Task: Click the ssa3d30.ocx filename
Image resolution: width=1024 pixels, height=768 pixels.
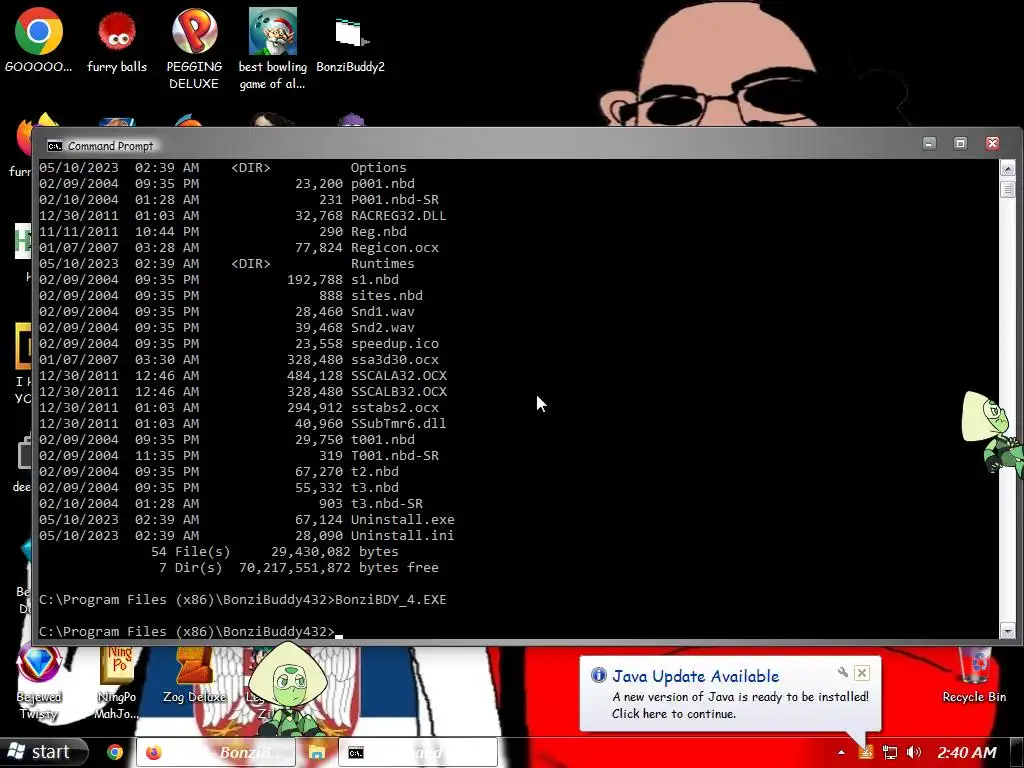Action: tap(394, 360)
